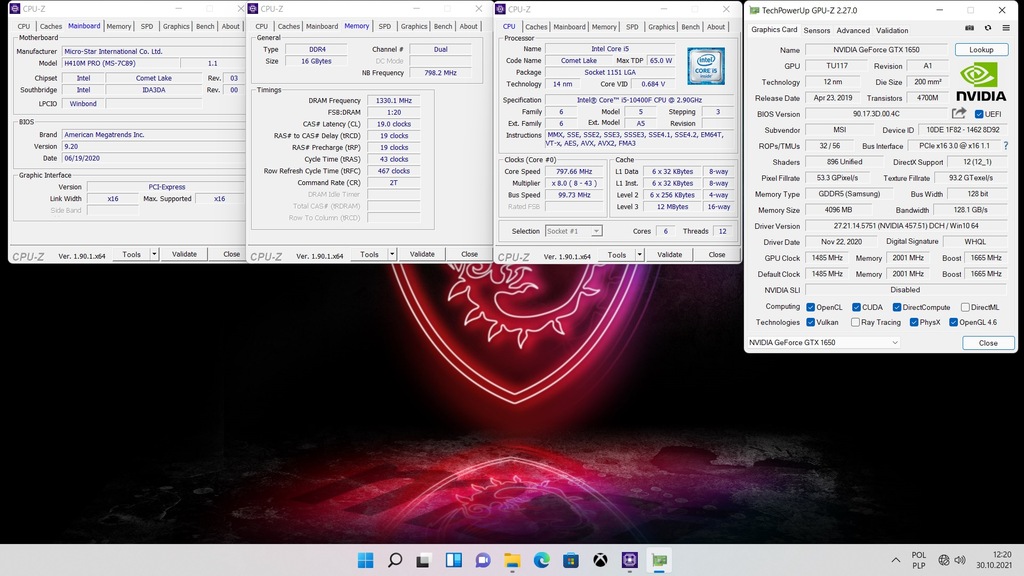The width and height of the screenshot is (1024, 576).
Task: Click H410M PRO model field
Action: tap(121, 63)
